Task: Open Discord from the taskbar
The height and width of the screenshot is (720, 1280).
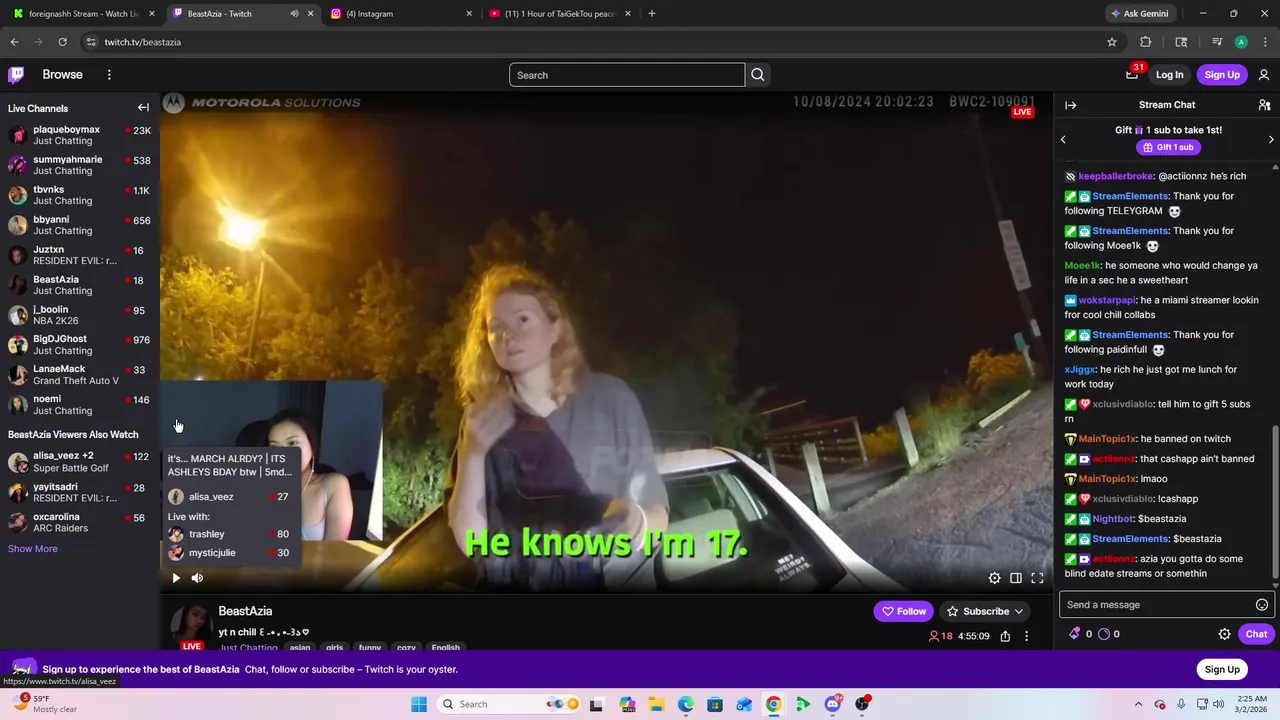Action: 833,704
